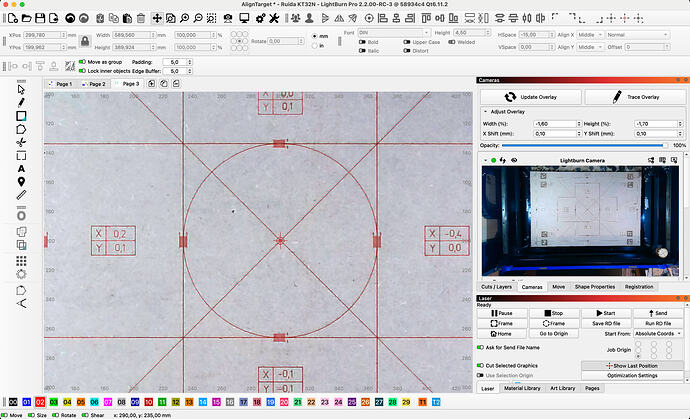Image resolution: width=690 pixels, height=419 pixels.
Task: Click the Zoom In magnifier icon
Action: point(184,18)
